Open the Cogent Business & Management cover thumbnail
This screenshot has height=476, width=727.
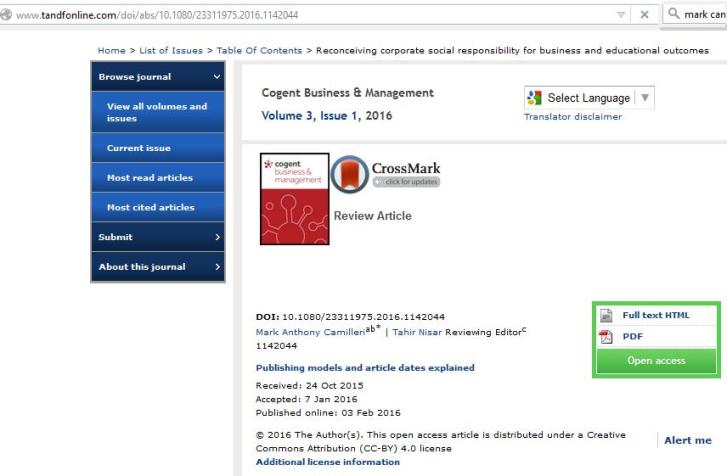pyautogui.click(x=294, y=198)
